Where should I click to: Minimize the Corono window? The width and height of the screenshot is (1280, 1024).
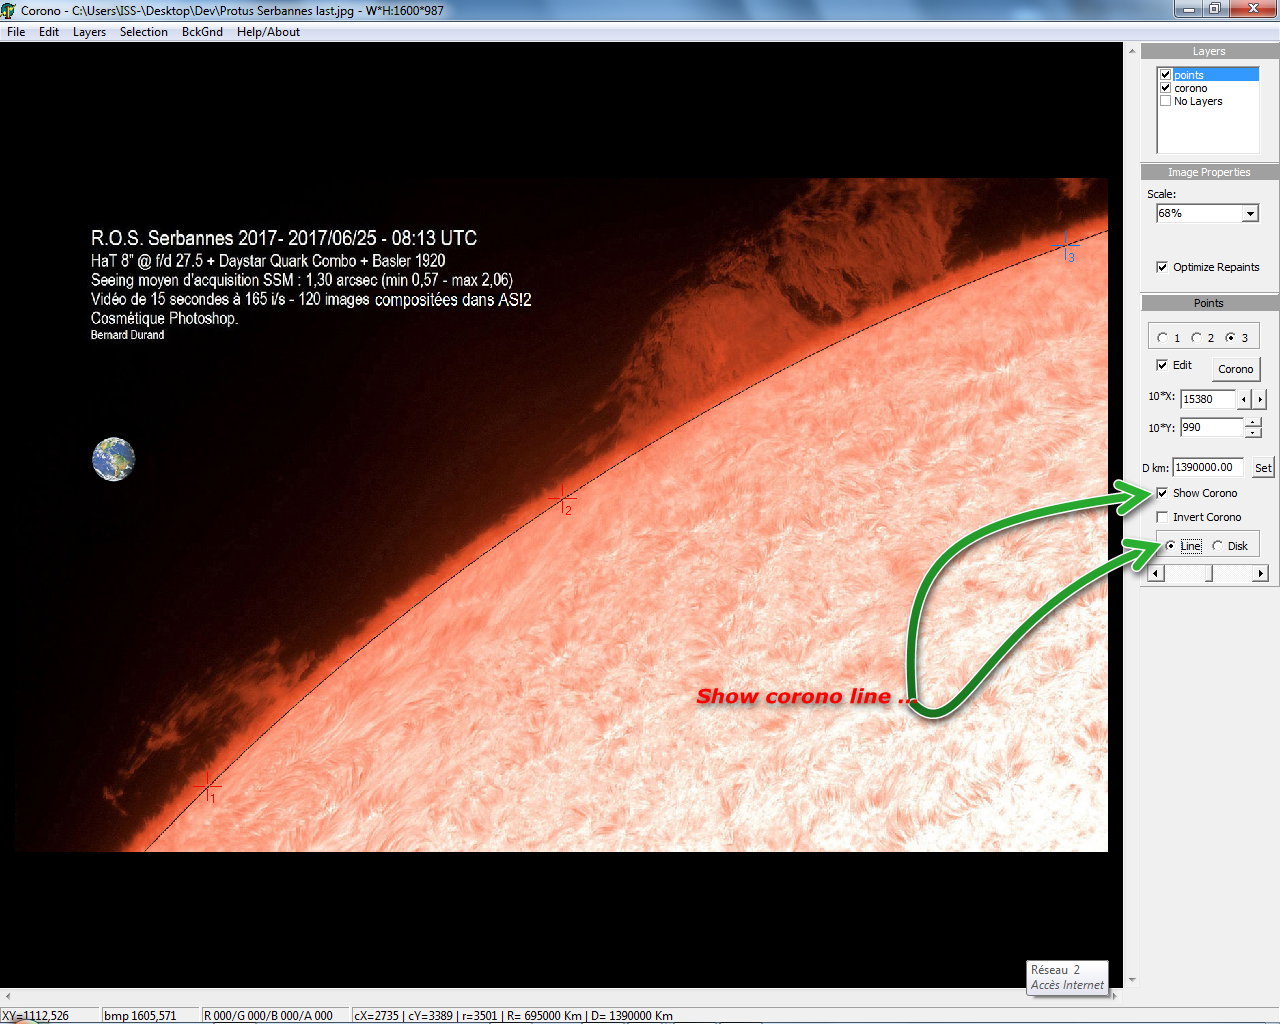click(x=1188, y=9)
